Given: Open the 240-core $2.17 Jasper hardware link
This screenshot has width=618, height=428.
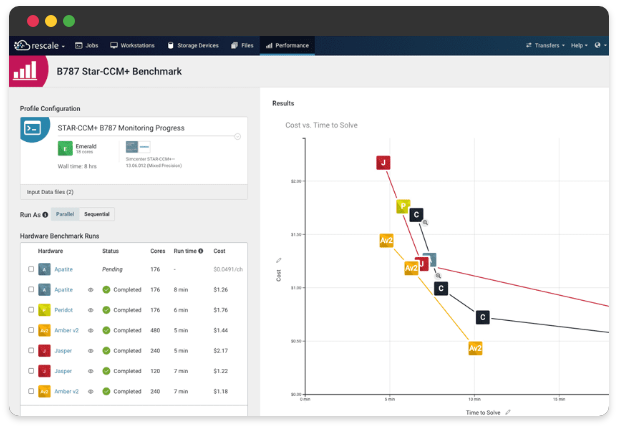Looking at the screenshot, I should pyautogui.click(x=64, y=351).
